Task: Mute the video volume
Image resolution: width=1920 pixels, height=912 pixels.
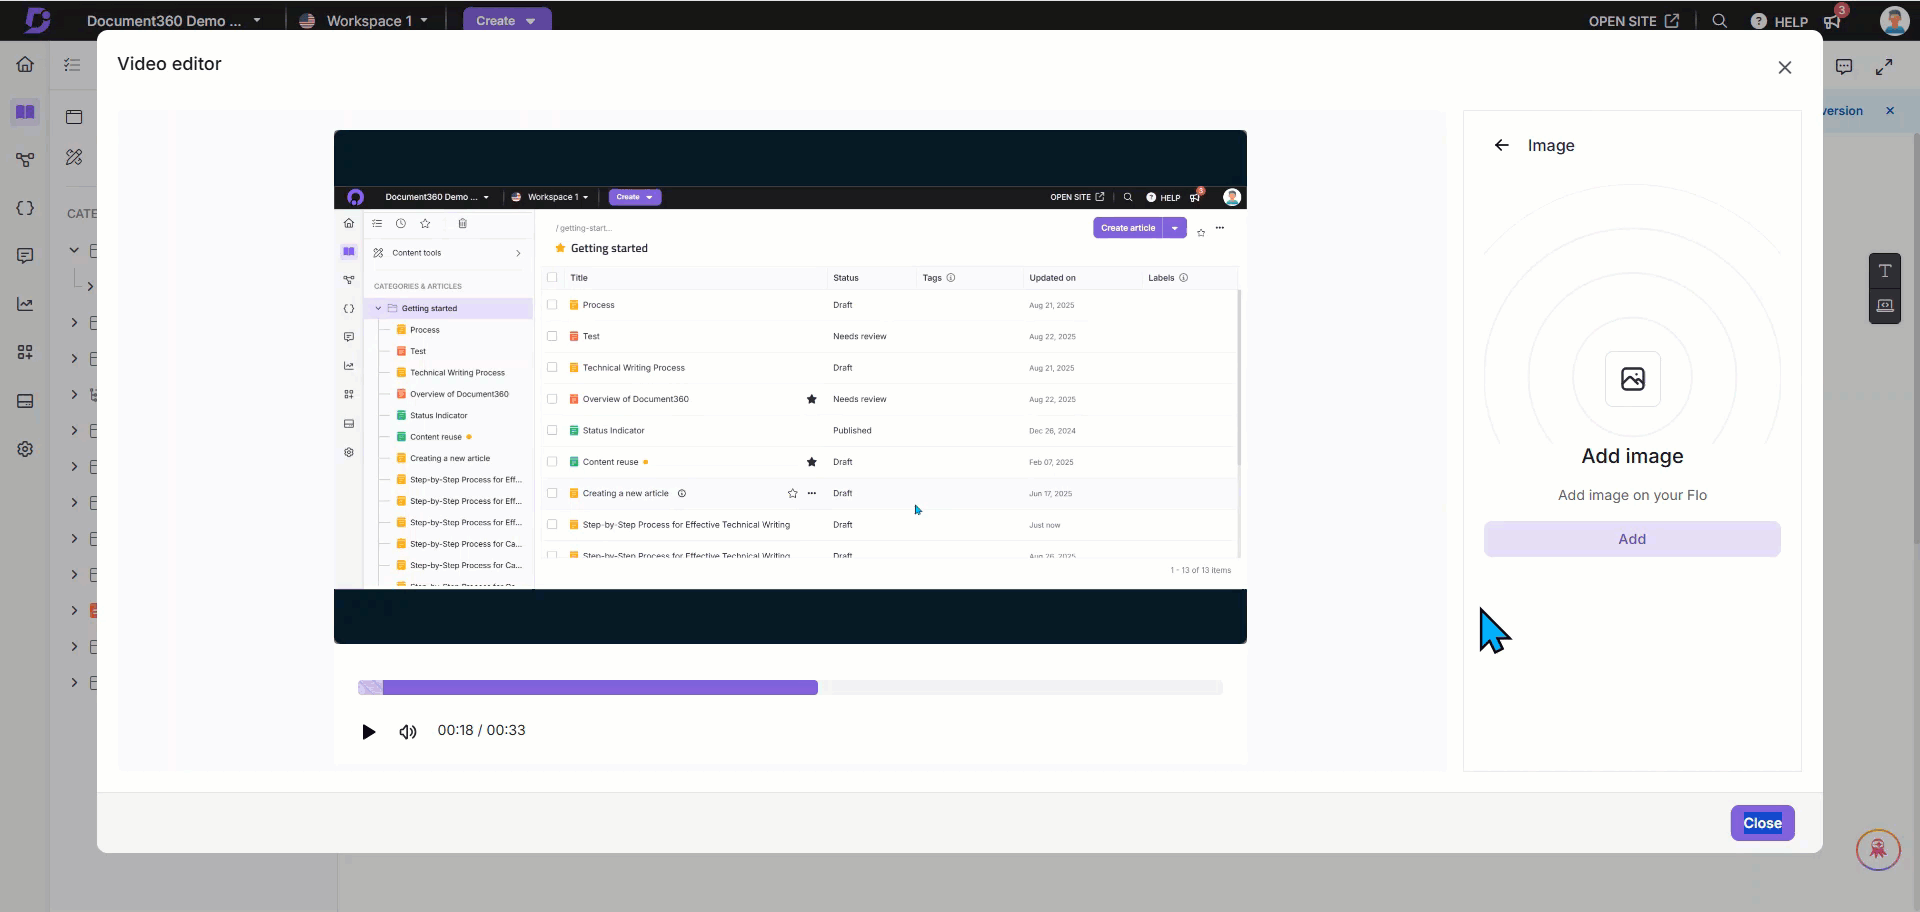Action: (x=407, y=732)
